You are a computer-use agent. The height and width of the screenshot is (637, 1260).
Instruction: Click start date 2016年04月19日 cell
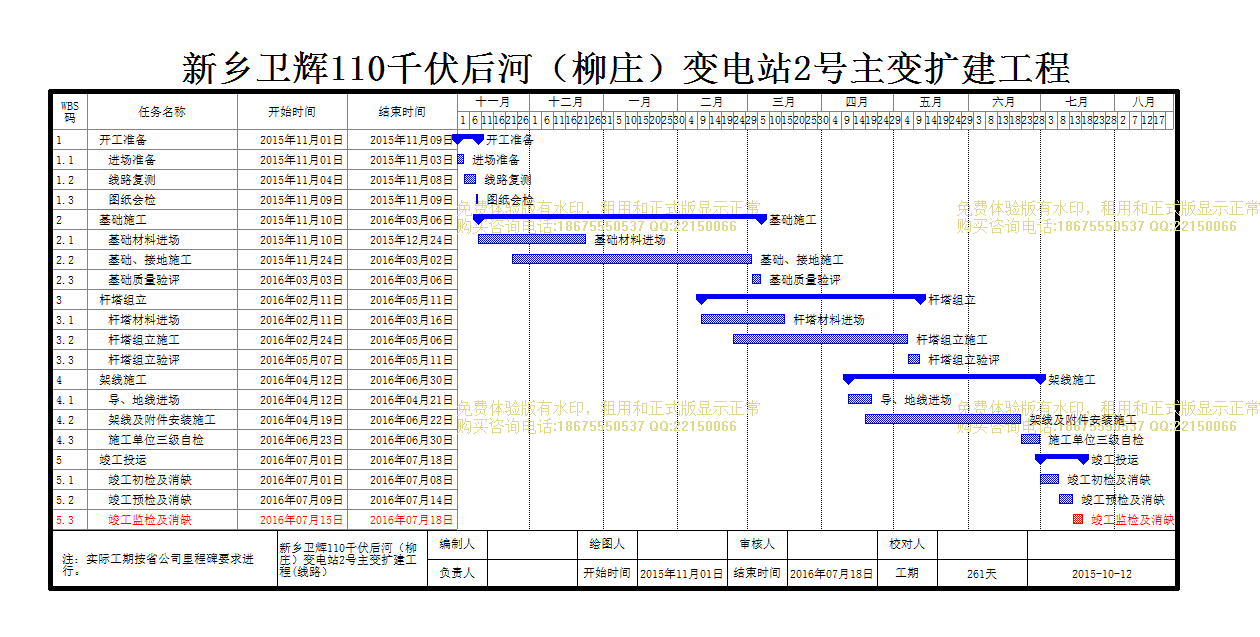tap(293, 420)
